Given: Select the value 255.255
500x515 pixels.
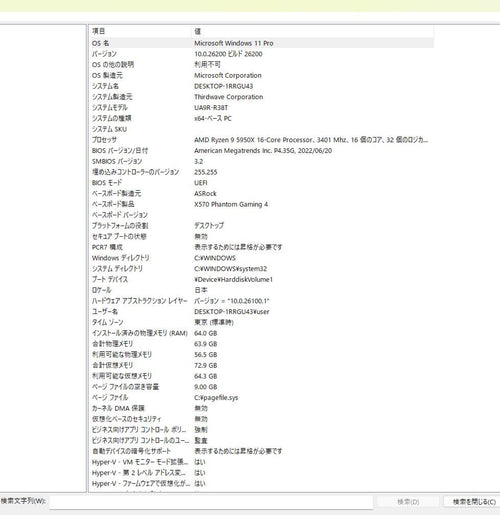Looking at the screenshot, I should pyautogui.click(x=206, y=172).
